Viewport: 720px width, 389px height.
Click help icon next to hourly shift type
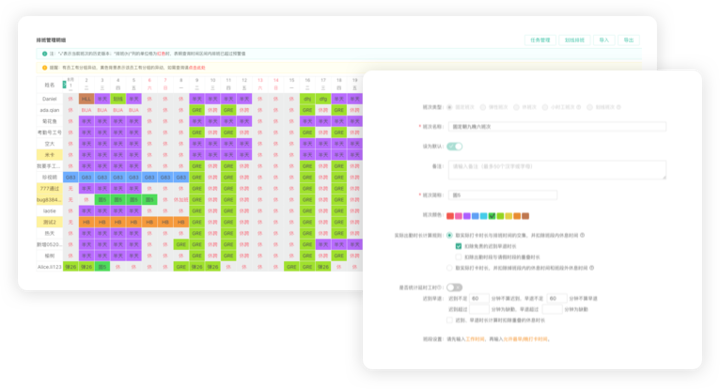point(579,107)
